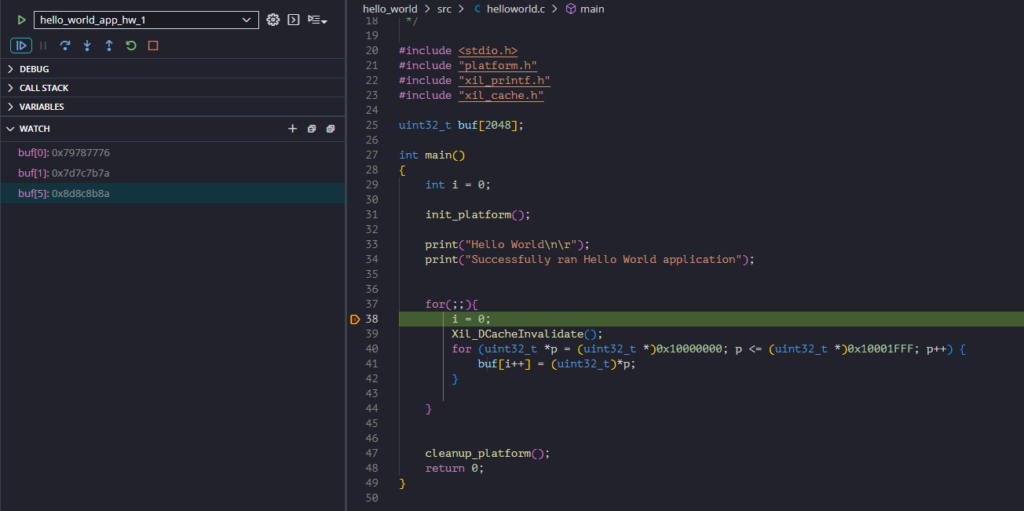1024x511 pixels.
Task: Click "return 0;" on line 48
Action: point(455,468)
